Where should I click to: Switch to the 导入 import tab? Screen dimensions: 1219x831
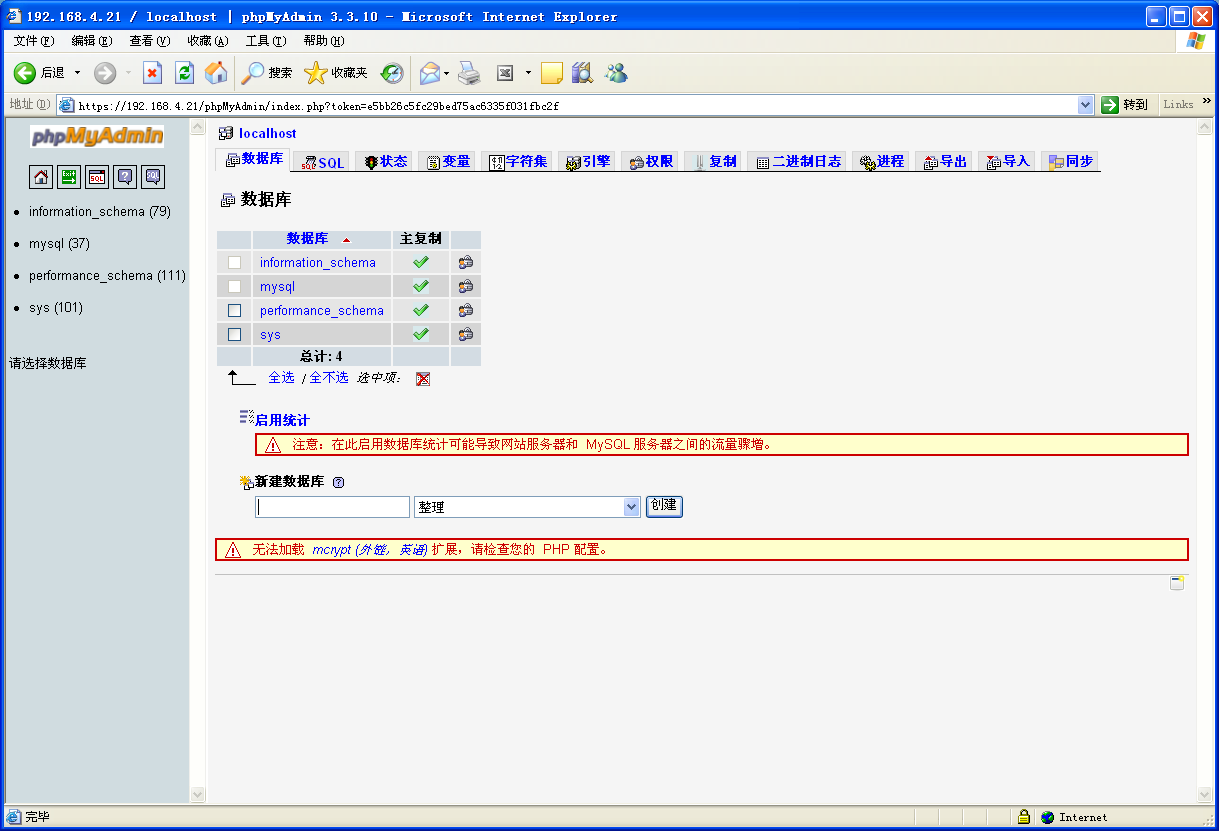pyautogui.click(x=1008, y=162)
